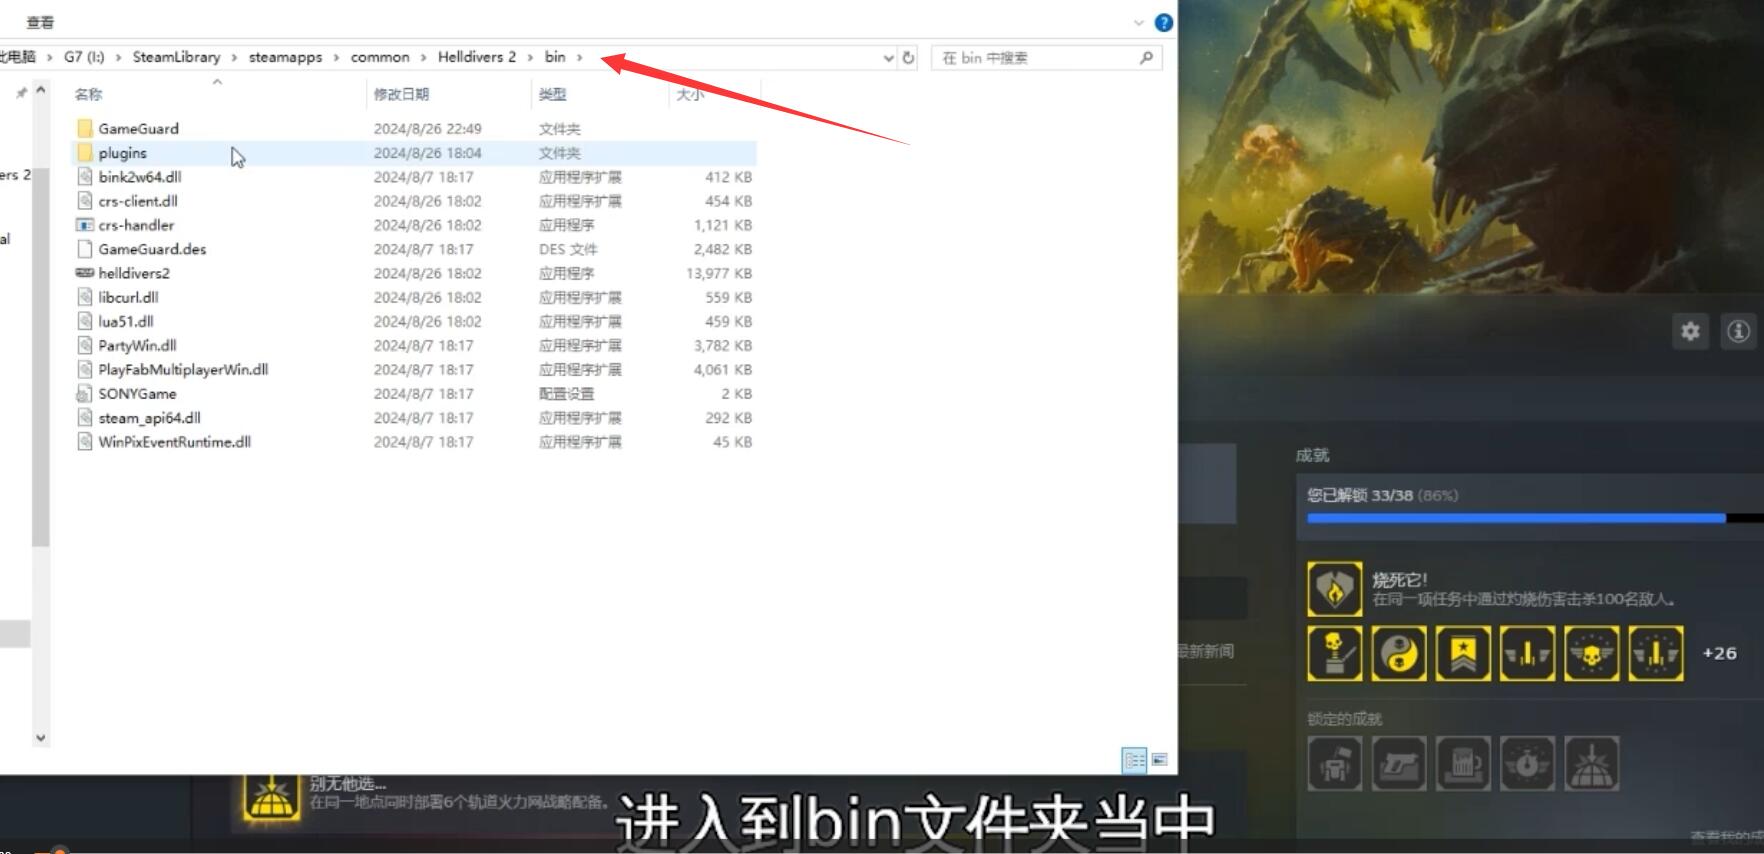
Task: Select the crs-handler application icon
Action: point(85,225)
